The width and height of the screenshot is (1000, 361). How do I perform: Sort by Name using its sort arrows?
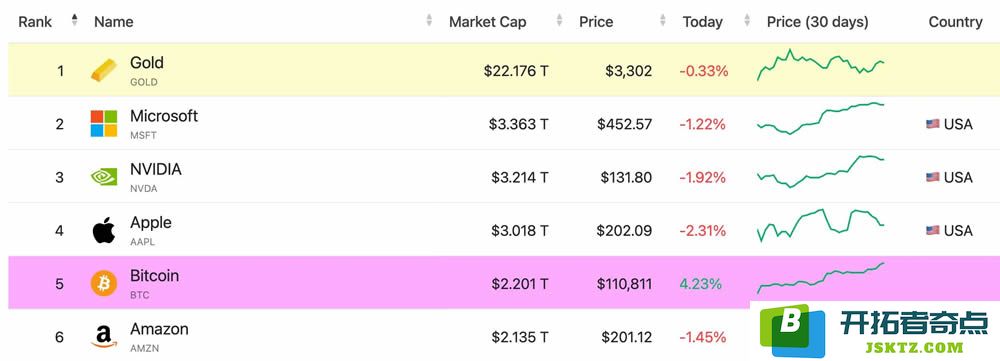(x=430, y=20)
